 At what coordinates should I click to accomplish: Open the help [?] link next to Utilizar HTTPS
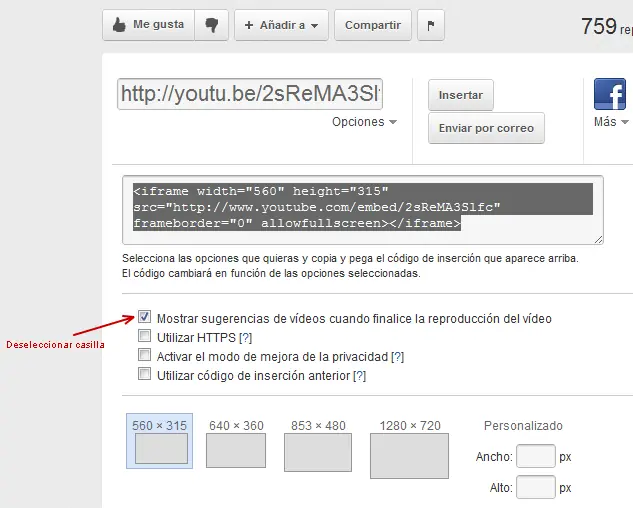(x=245, y=338)
